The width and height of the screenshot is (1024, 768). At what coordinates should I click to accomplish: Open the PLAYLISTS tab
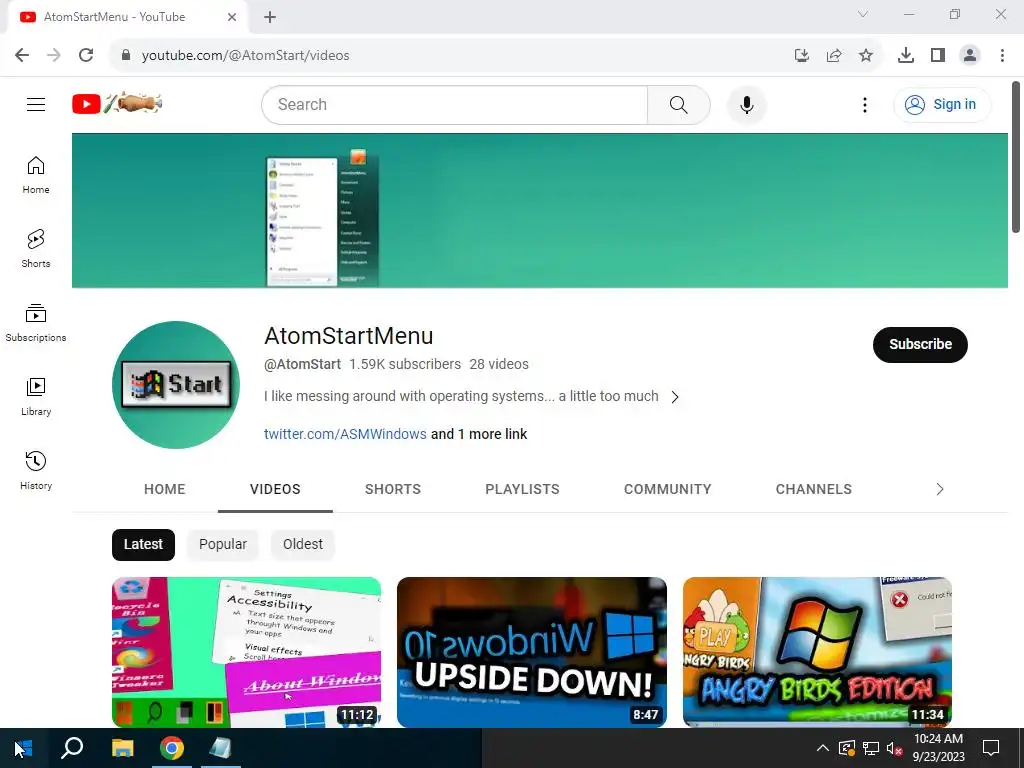[522, 489]
